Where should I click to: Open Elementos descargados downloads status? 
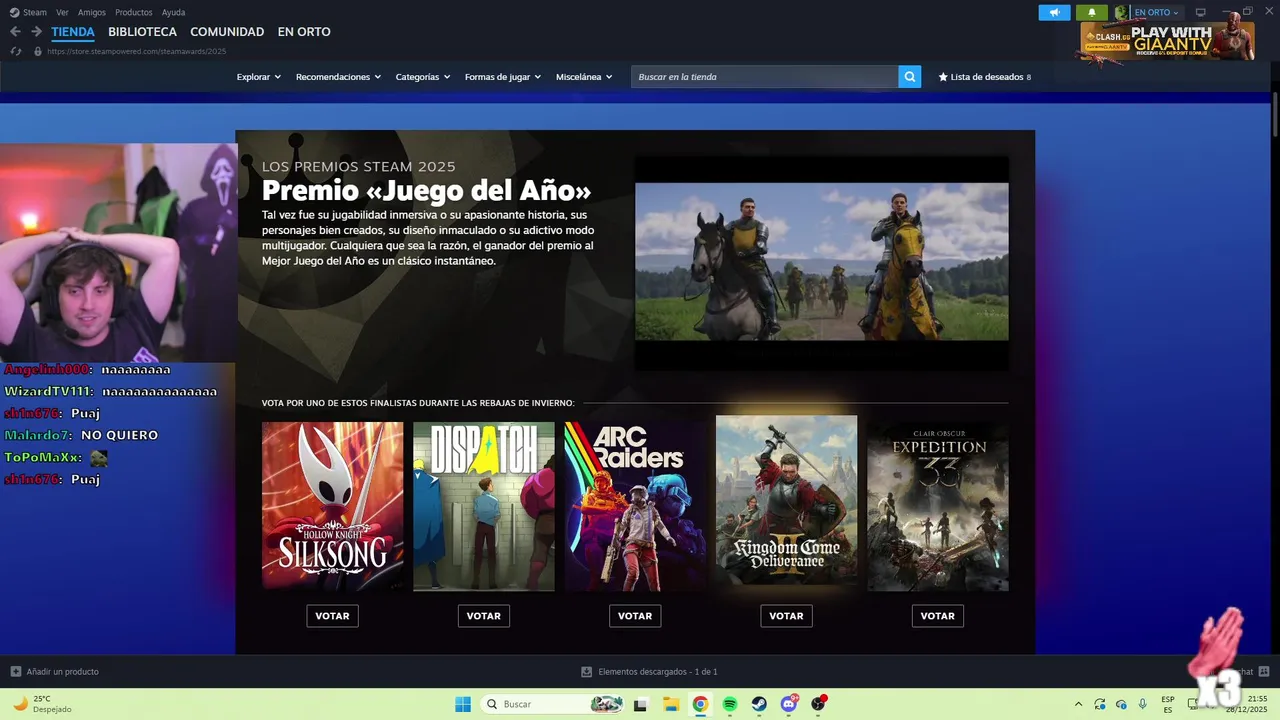(x=657, y=672)
